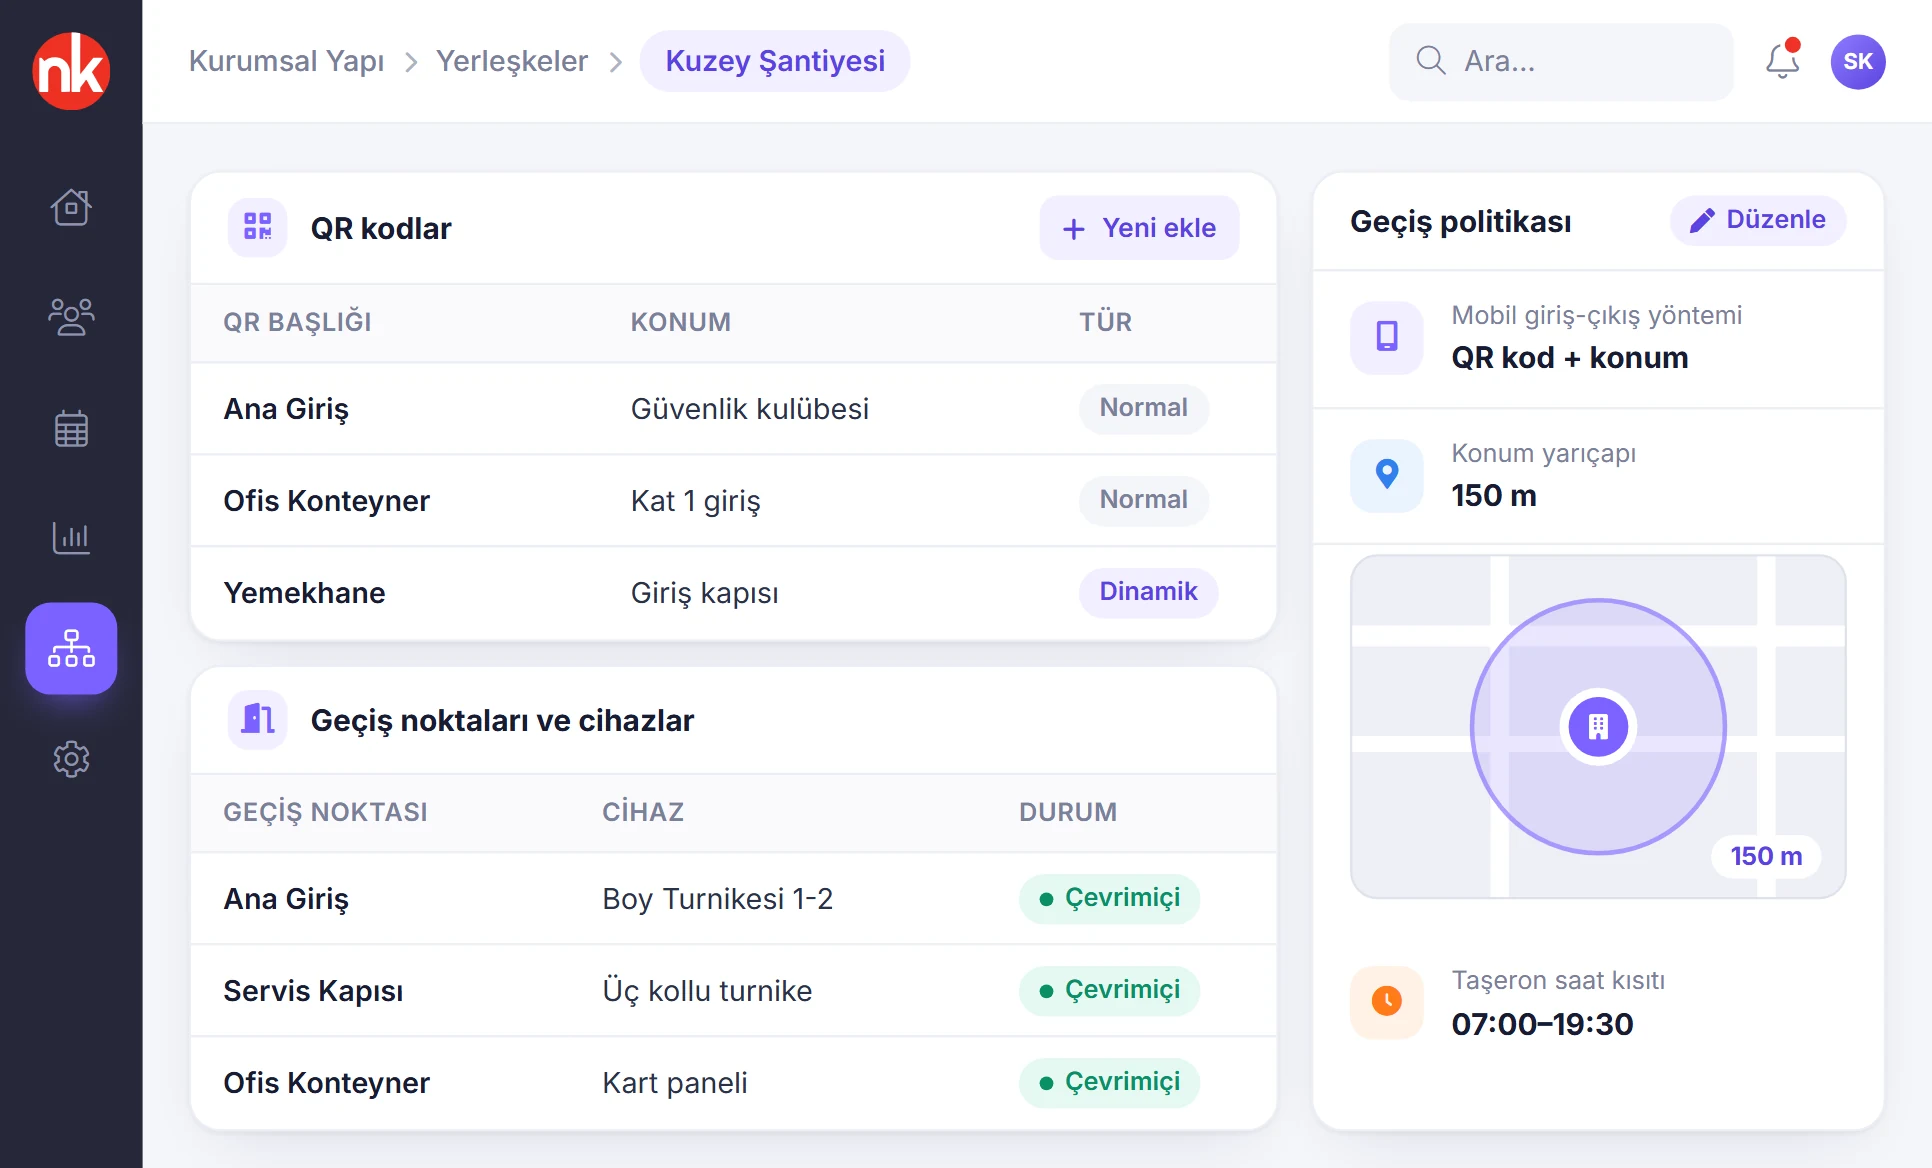1932x1168 pixels.
Task: Click the Güvenlik kulübesi location cell
Action: coord(750,409)
